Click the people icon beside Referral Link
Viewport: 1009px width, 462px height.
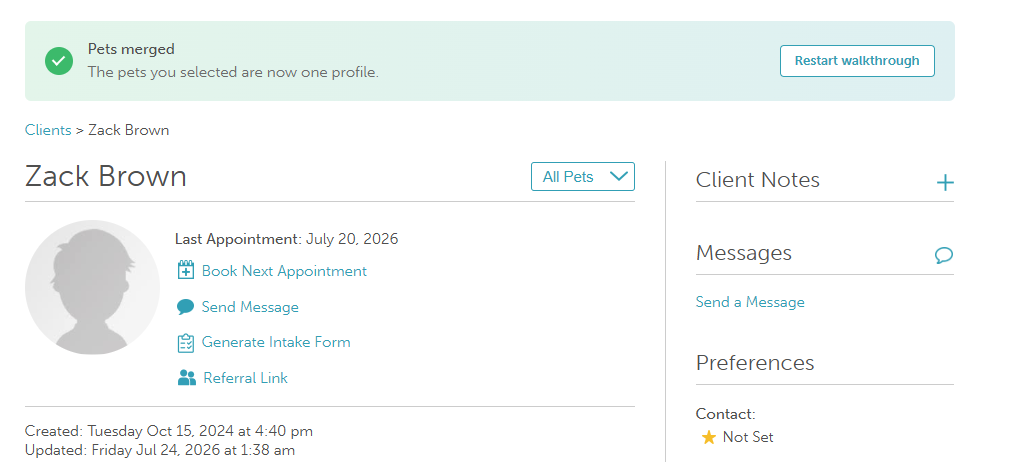tap(187, 378)
